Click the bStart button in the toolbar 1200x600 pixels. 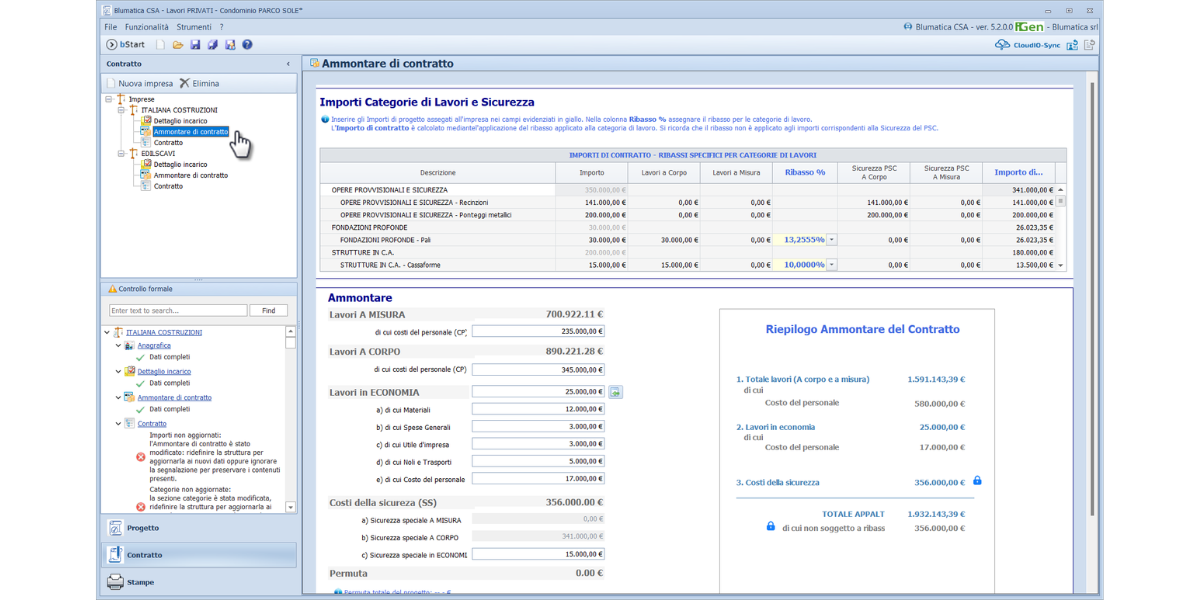coord(125,45)
